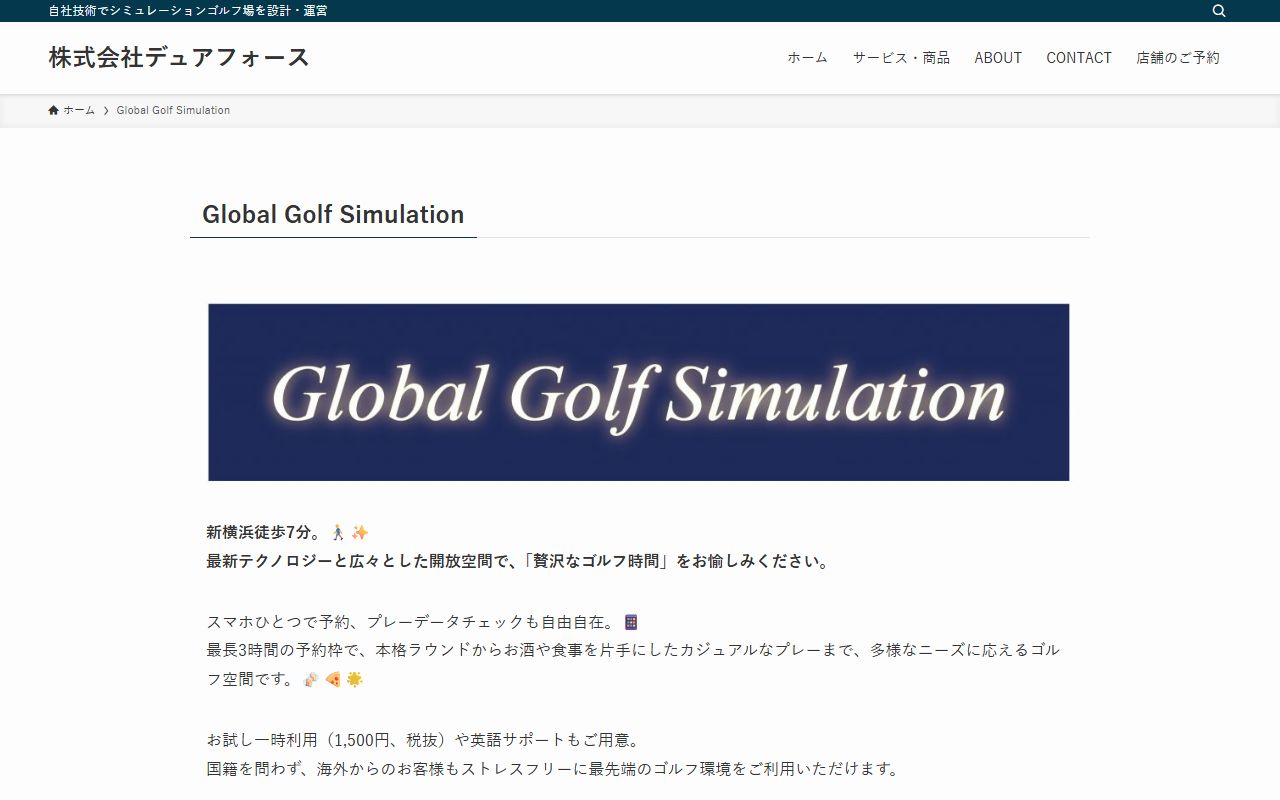Image resolution: width=1280 pixels, height=800 pixels.
Task: Click Global Golf Simulation breadcrumb text
Action: pyautogui.click(x=173, y=110)
